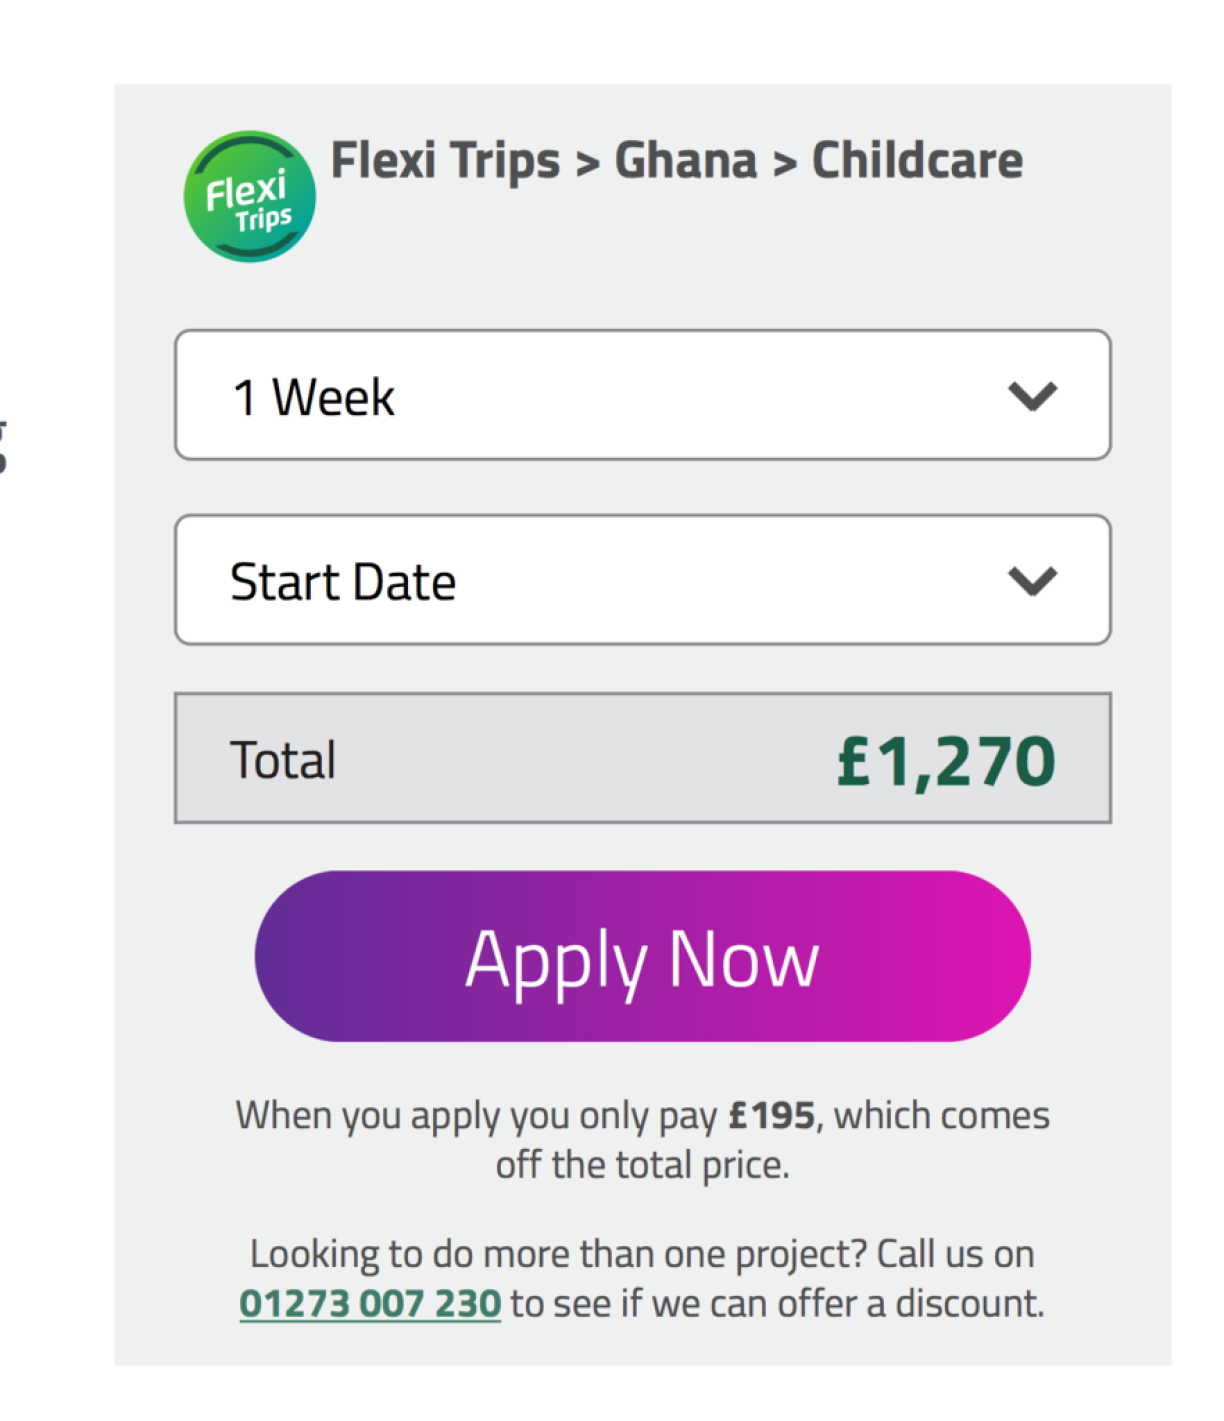Screen dimensions: 1224x1421
Task: Click 'Looking to do more than one project?' text
Action: click(560, 1254)
